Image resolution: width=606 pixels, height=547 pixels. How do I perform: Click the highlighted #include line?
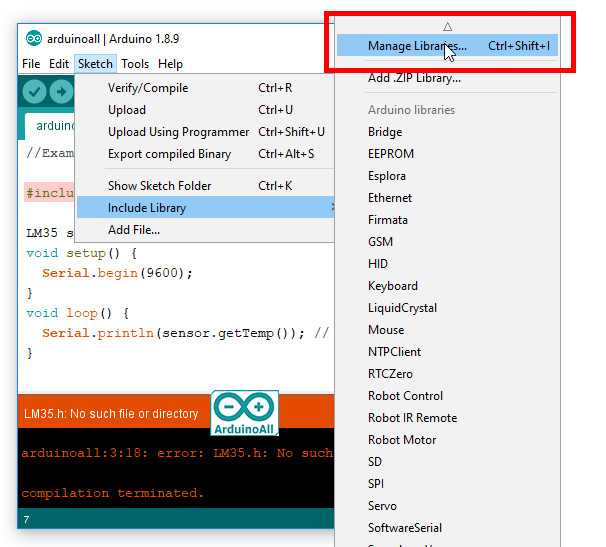[x=49, y=193]
